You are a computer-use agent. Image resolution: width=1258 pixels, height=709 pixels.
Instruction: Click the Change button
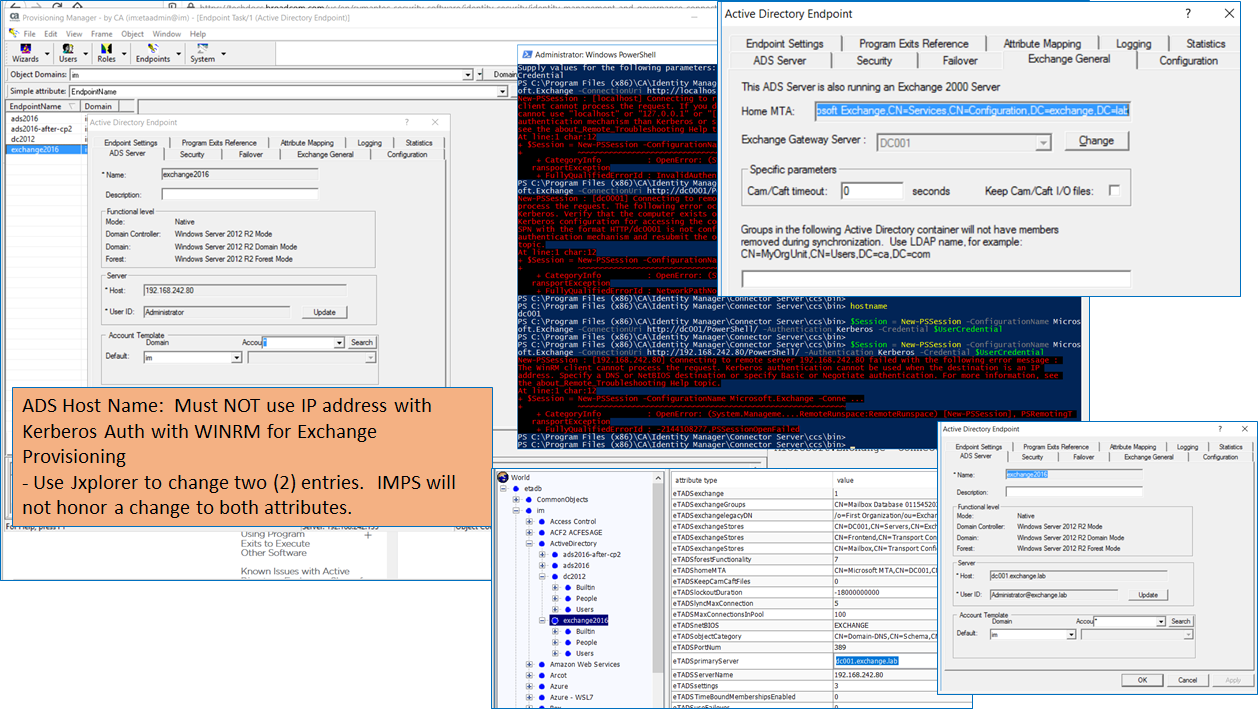pyautogui.click(x=1095, y=141)
